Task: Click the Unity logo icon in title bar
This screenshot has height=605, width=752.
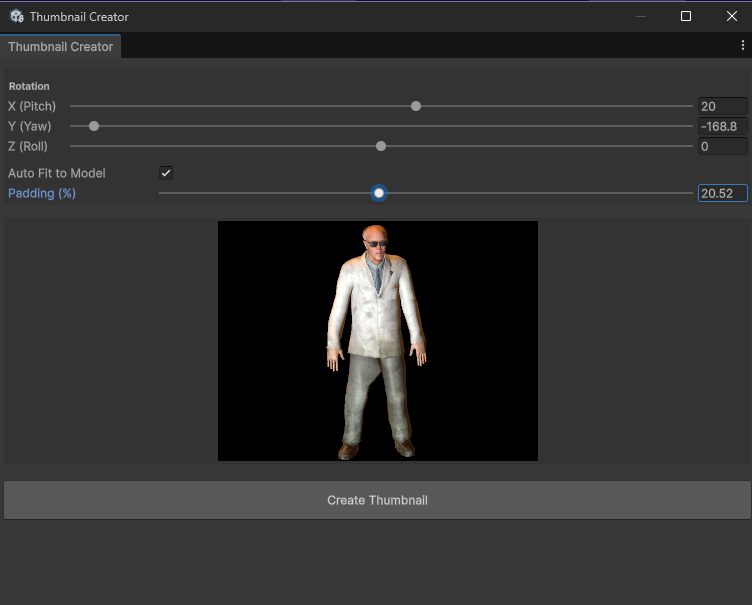Action: pos(17,17)
